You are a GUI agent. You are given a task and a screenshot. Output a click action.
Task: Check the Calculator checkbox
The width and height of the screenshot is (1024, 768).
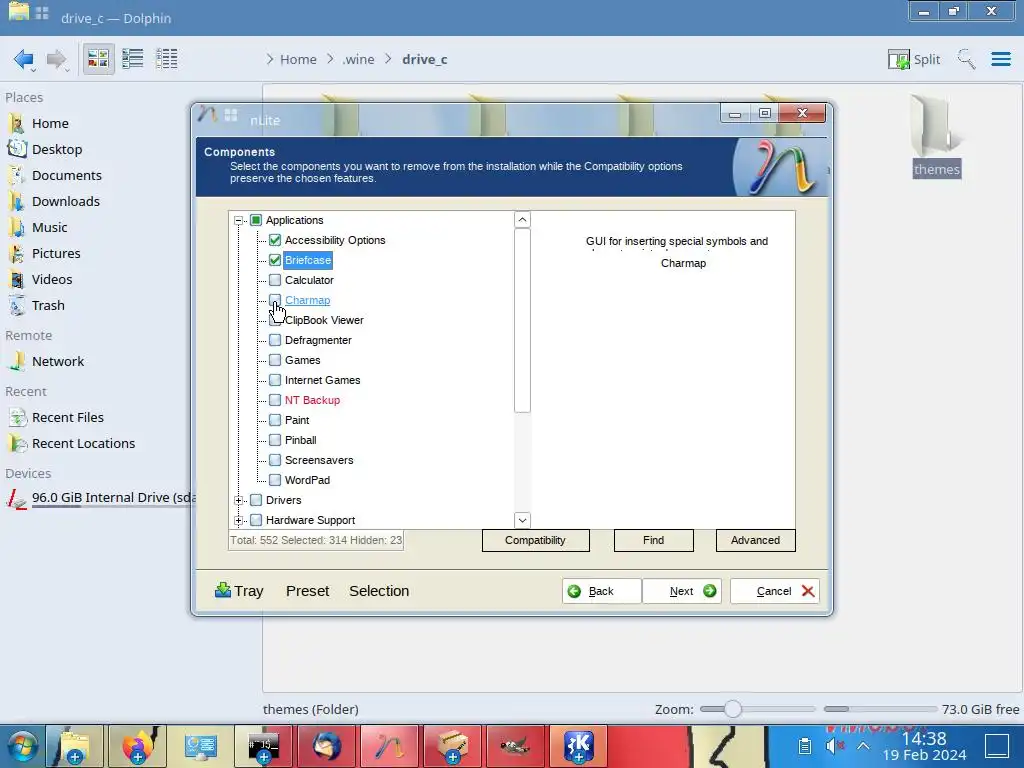[275, 280]
